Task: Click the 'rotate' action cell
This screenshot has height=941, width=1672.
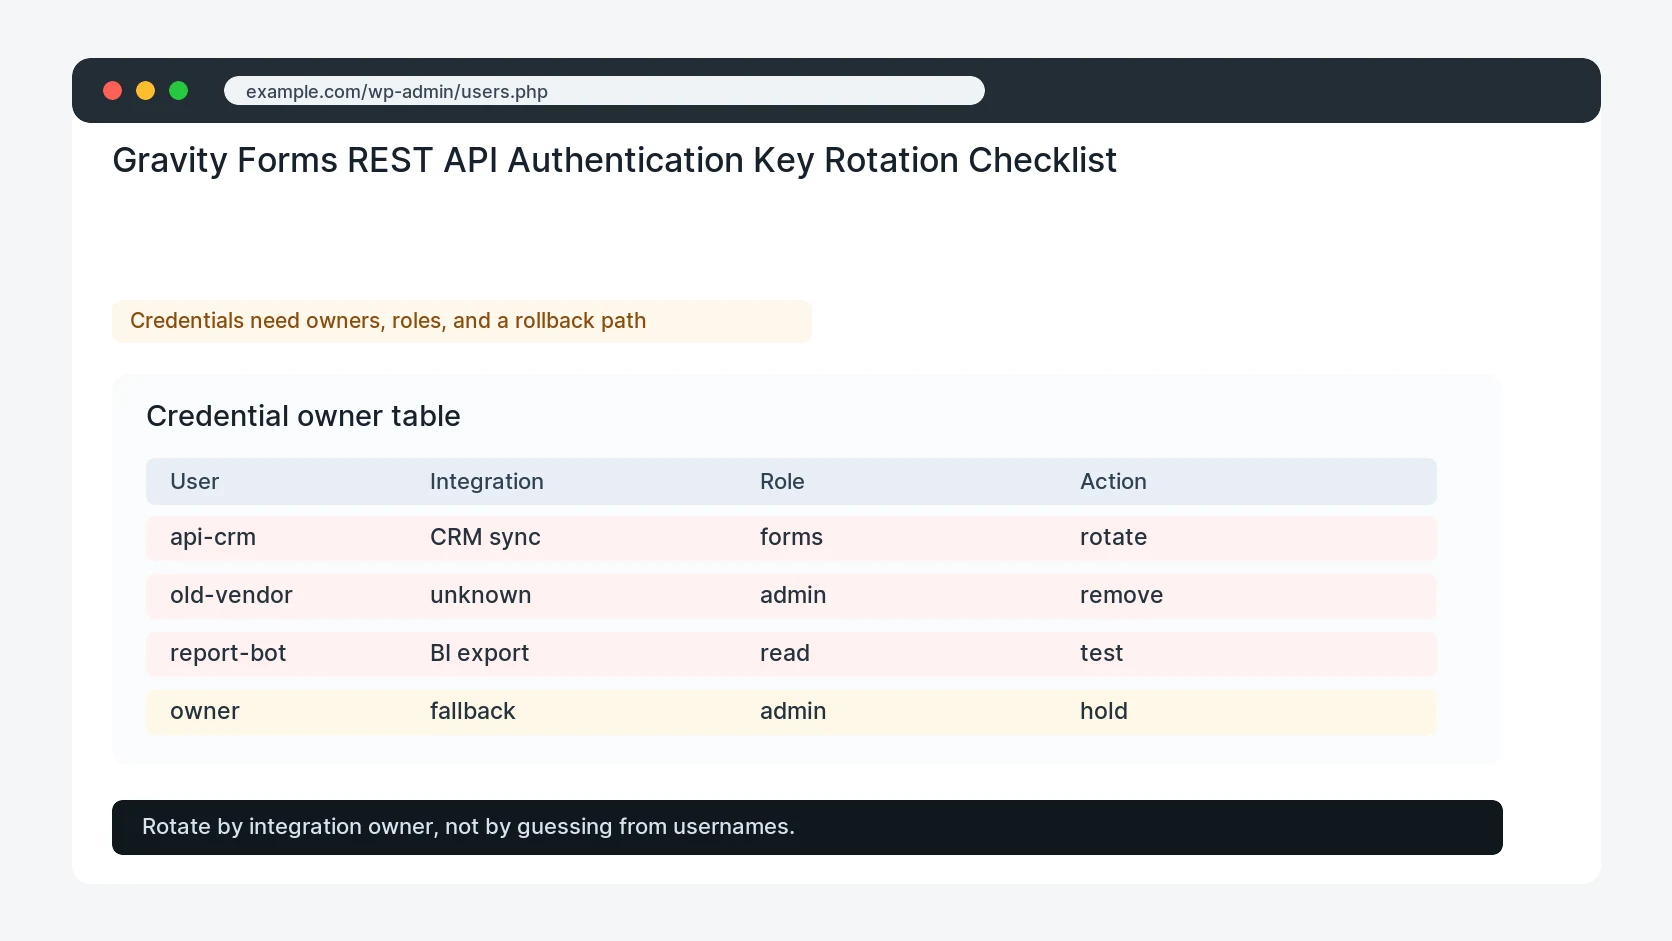Action: point(1113,538)
